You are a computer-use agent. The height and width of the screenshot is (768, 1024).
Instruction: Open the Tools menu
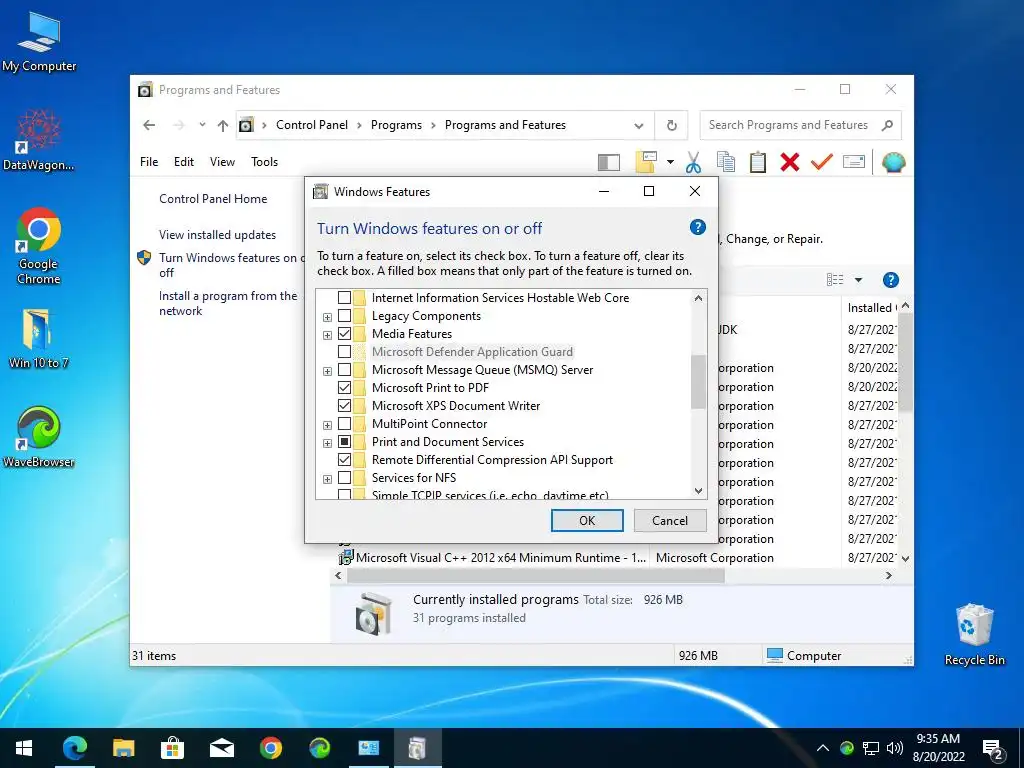pyautogui.click(x=264, y=162)
